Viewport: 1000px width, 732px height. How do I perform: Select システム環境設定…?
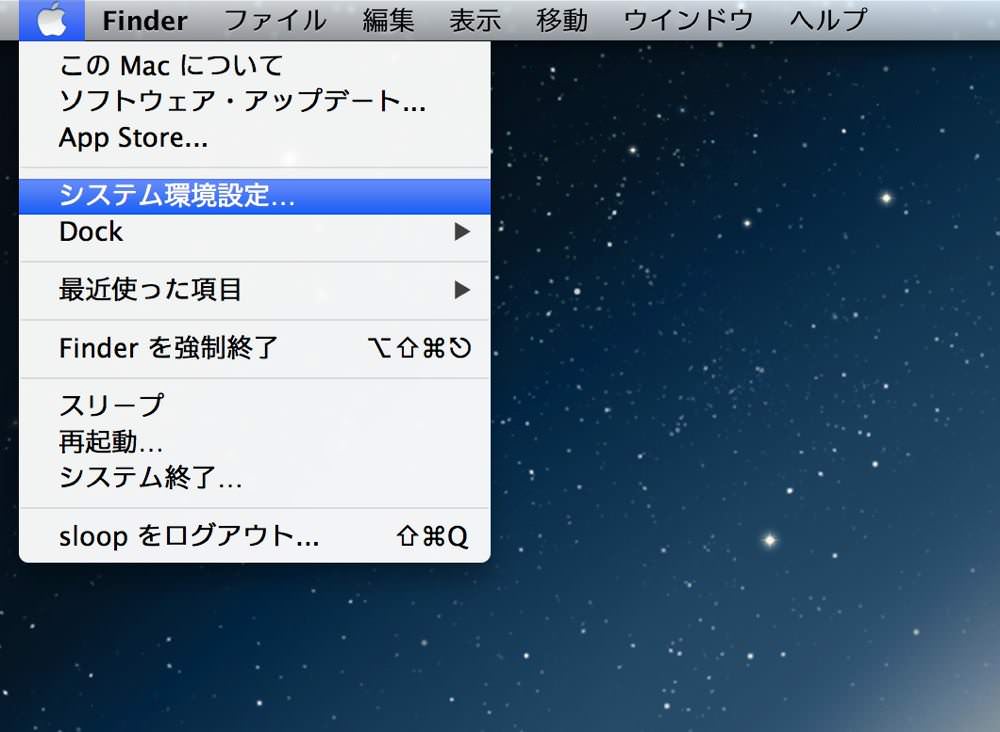point(254,196)
